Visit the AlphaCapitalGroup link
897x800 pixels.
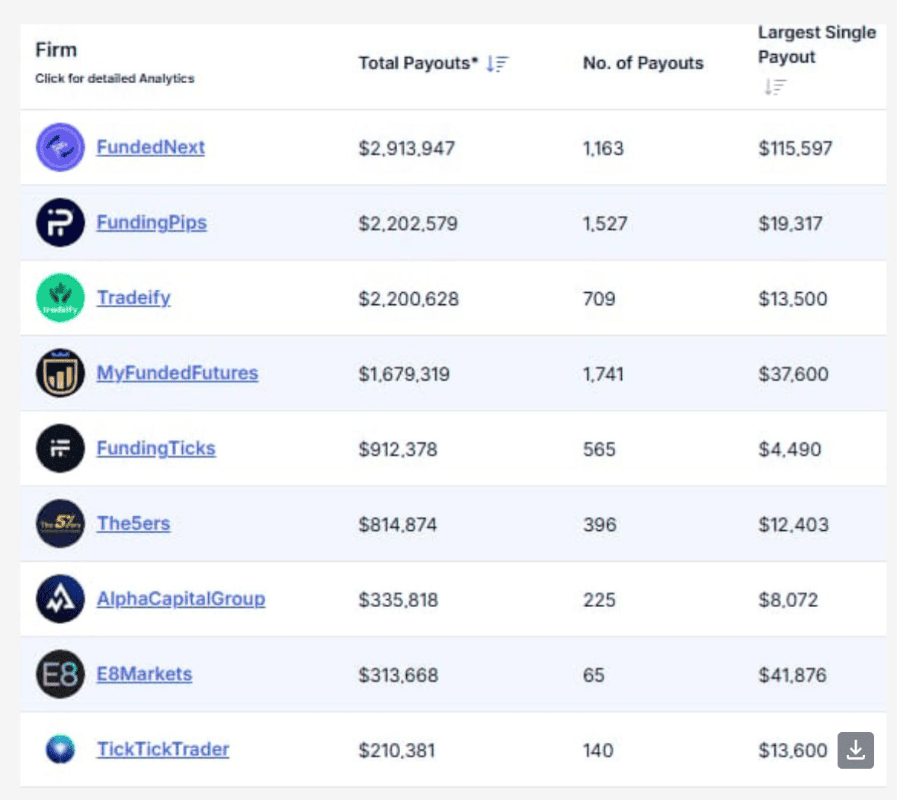point(180,599)
